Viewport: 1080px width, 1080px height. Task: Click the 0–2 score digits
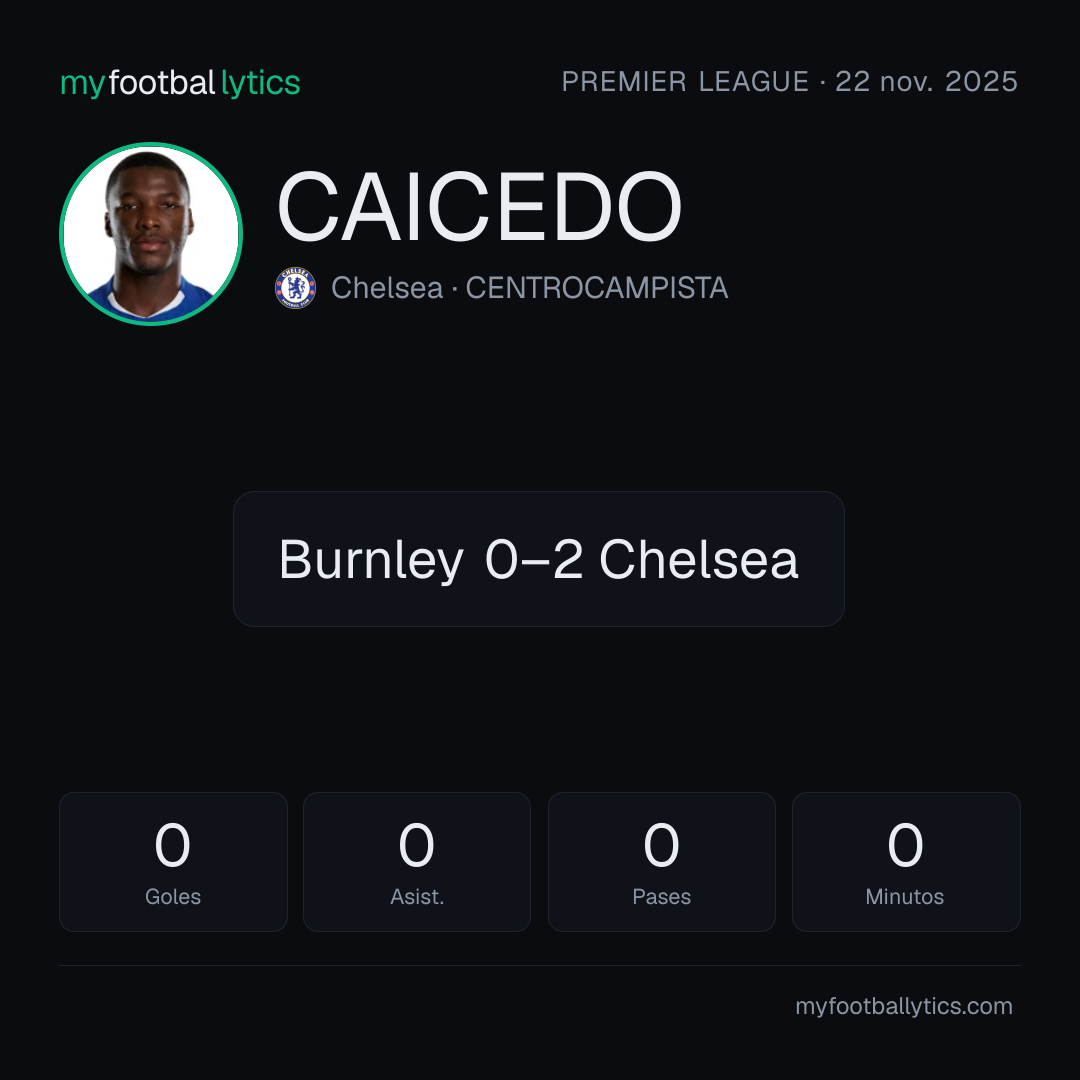pos(534,559)
